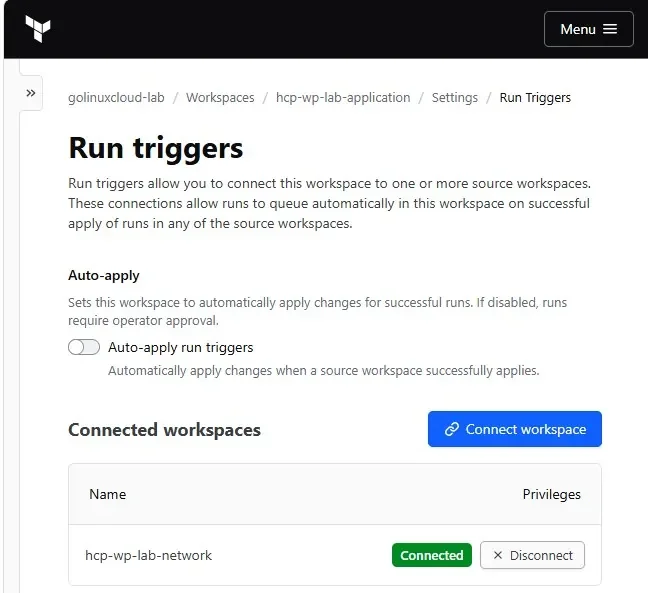Enable the Auto-apply run triggers toggle
This screenshot has width=648, height=593.
(84, 347)
